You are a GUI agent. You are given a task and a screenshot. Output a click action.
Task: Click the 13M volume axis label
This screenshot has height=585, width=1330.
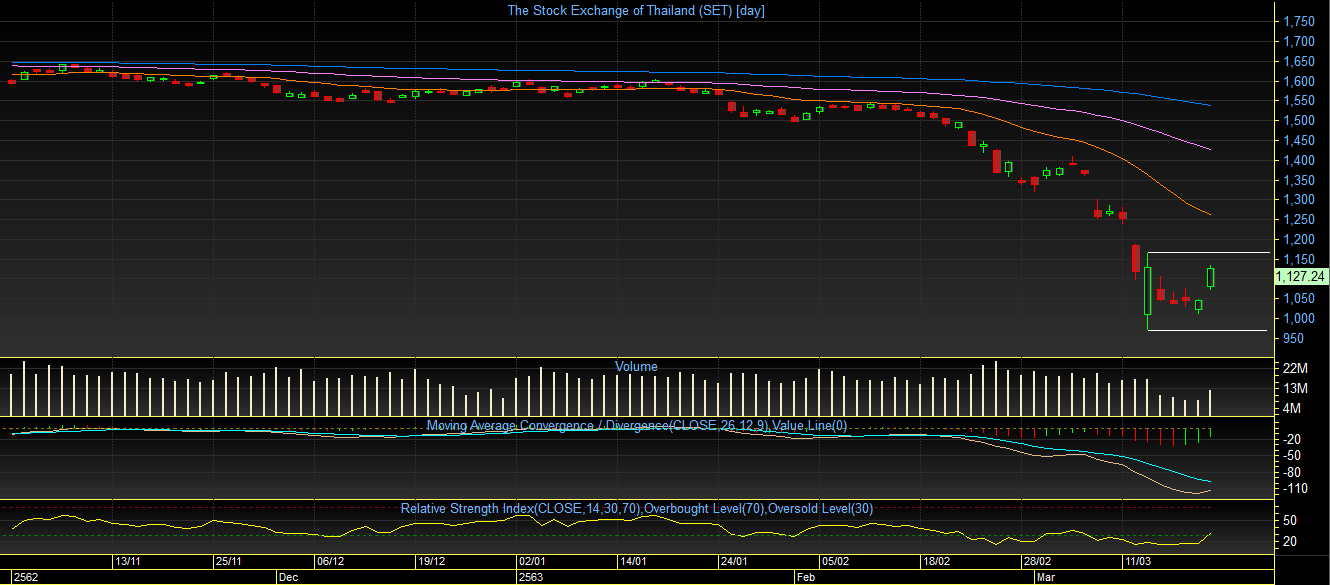[1293, 388]
